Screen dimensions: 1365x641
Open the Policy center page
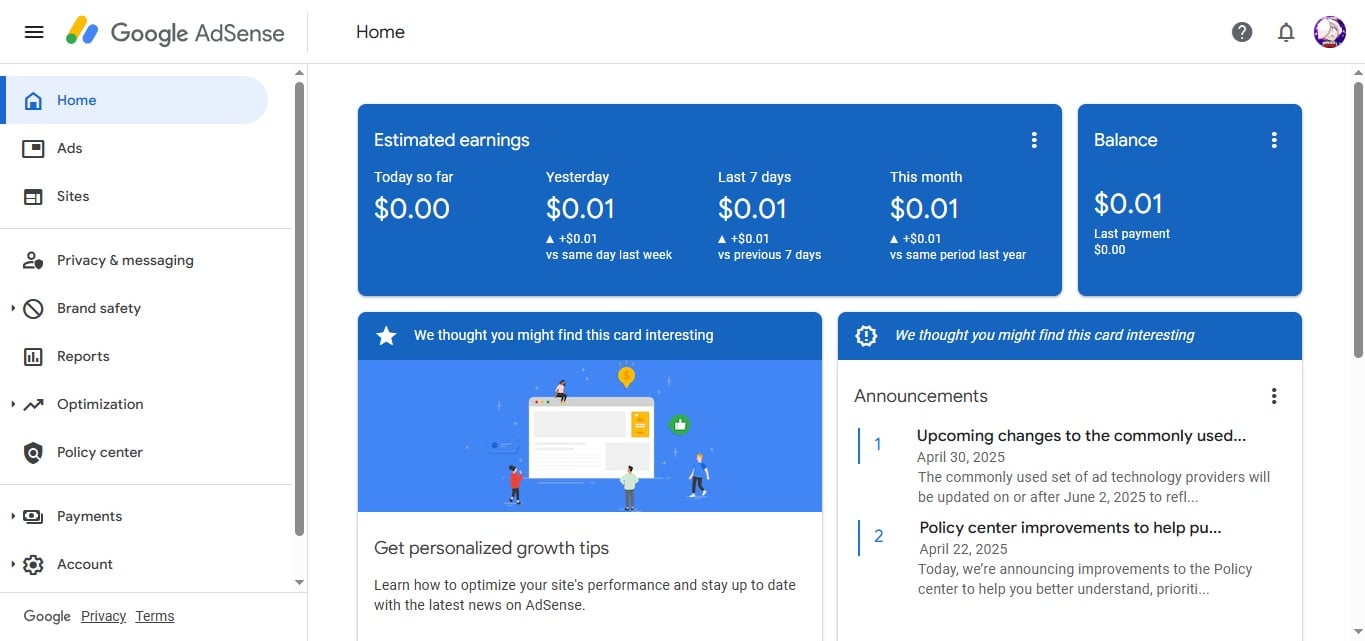click(99, 452)
